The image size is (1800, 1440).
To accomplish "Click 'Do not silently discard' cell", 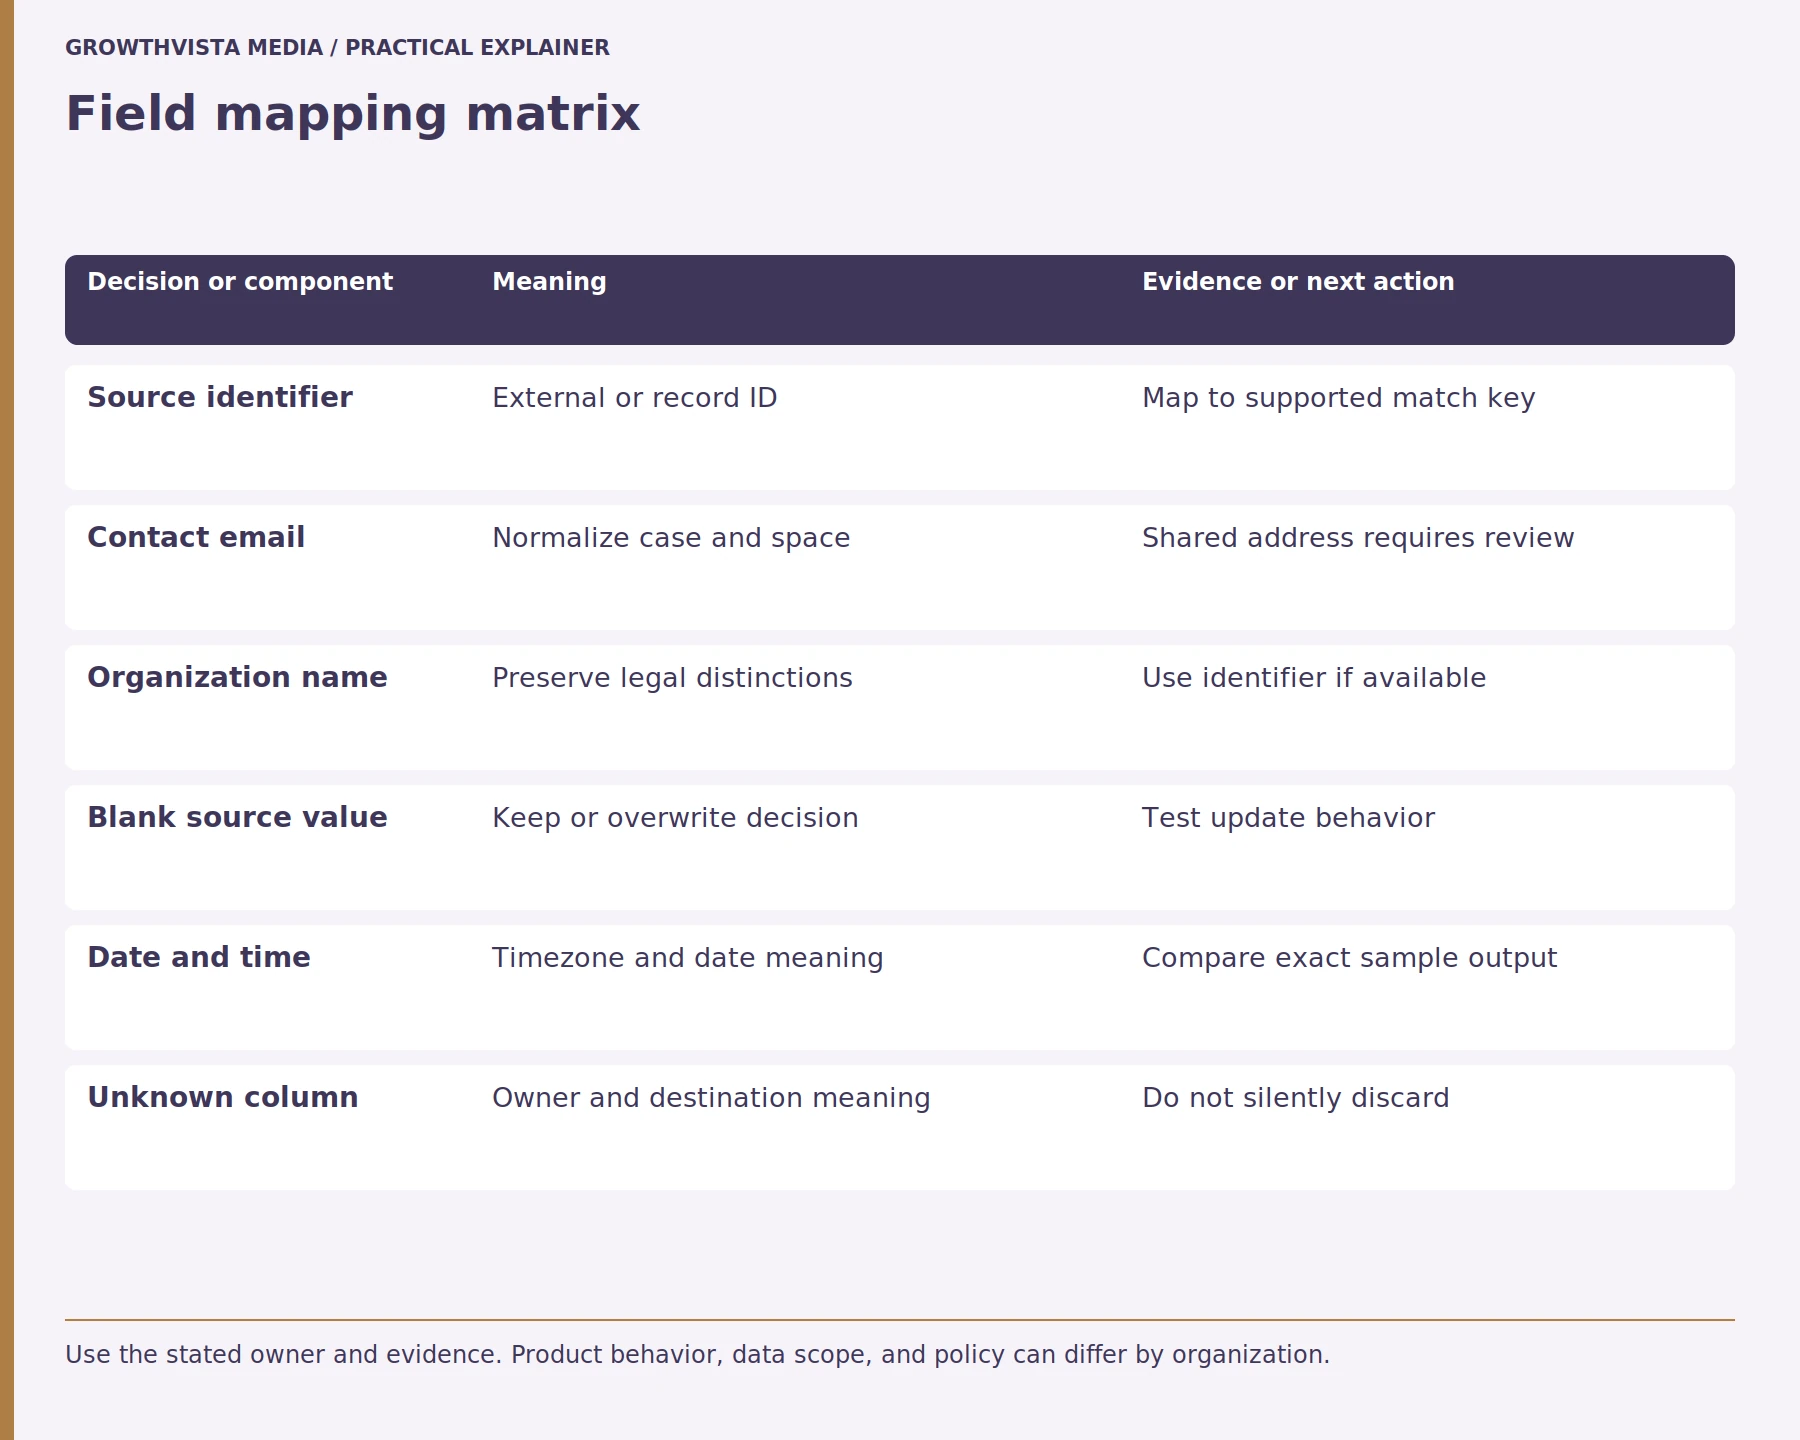I will tap(1295, 1098).
